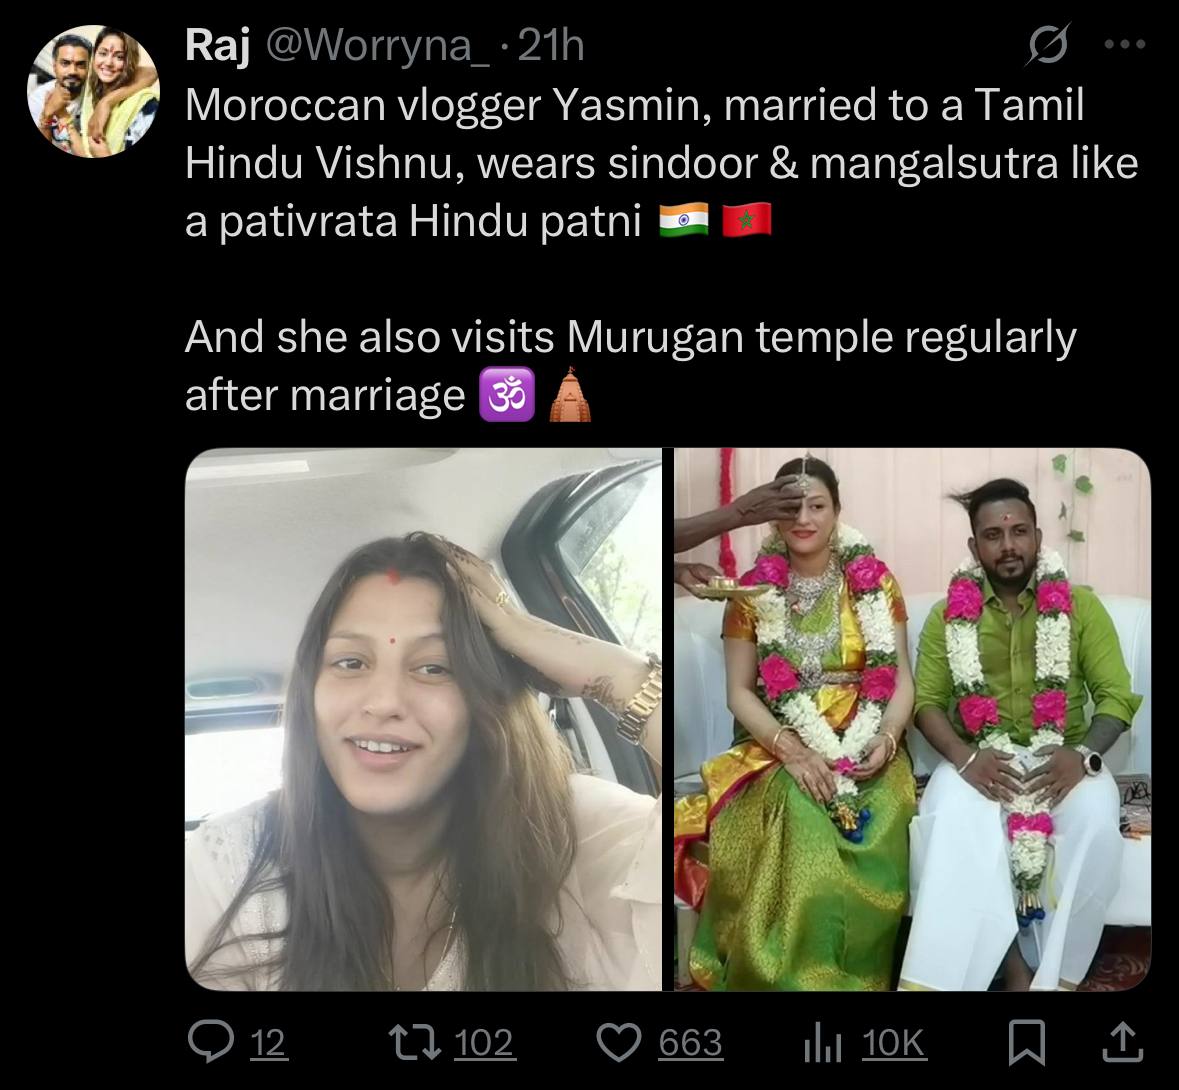Open the right wedding garland photo
Viewport: 1179px width, 1090px height.
(913, 719)
